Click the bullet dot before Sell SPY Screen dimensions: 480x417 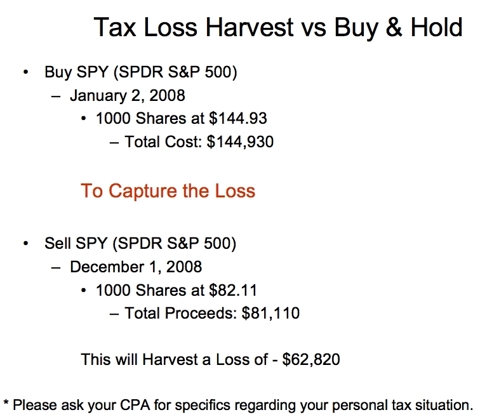click(x=26, y=243)
